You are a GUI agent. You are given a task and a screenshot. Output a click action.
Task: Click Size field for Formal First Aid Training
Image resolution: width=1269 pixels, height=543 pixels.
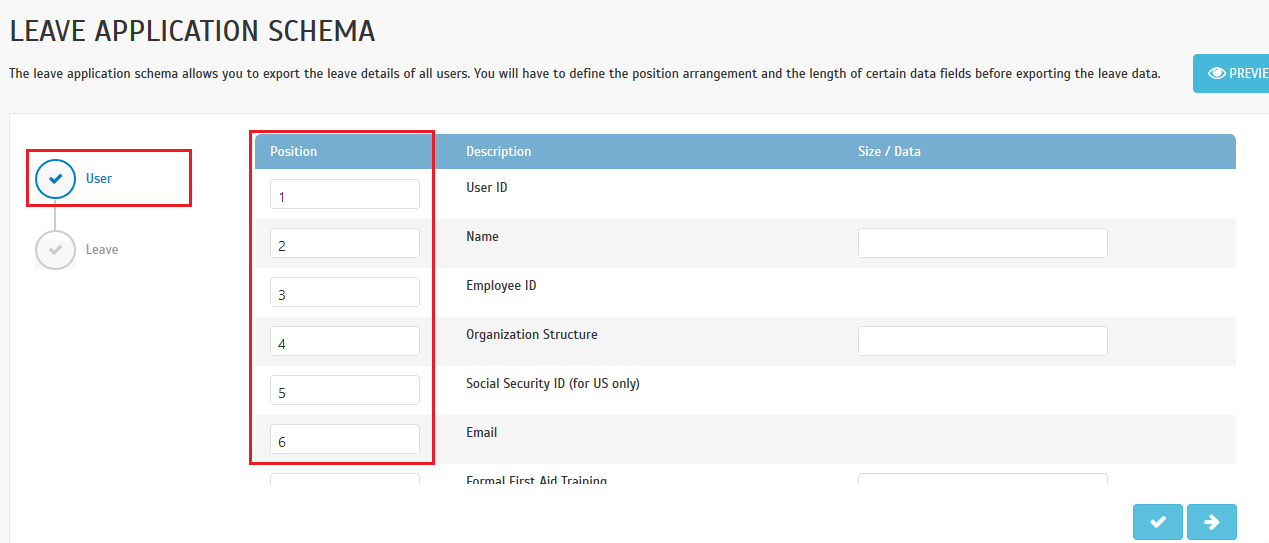(x=983, y=479)
